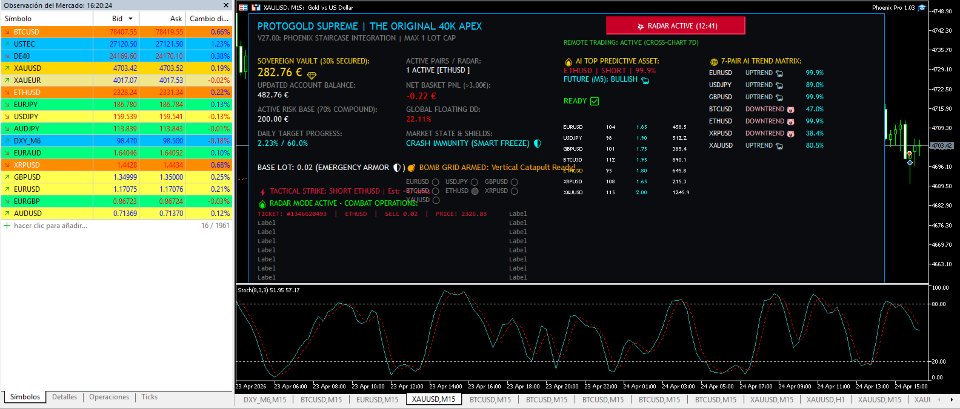Click the bull icon in EURUSD UPTREND row
The width and height of the screenshot is (960, 409).
(779, 72)
